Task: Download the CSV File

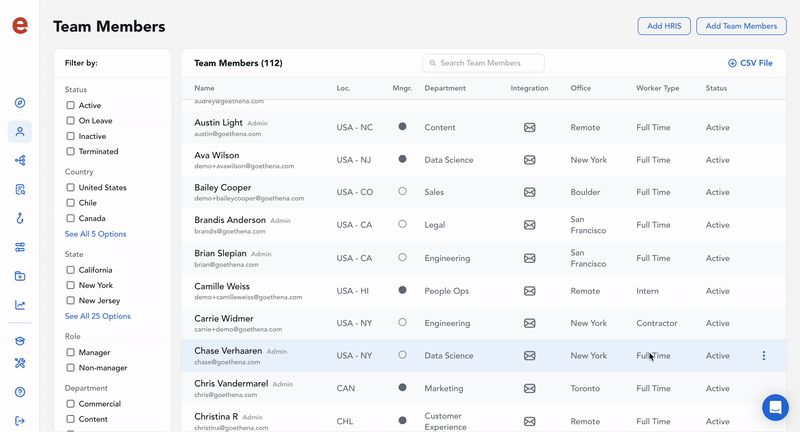Action: [x=750, y=63]
